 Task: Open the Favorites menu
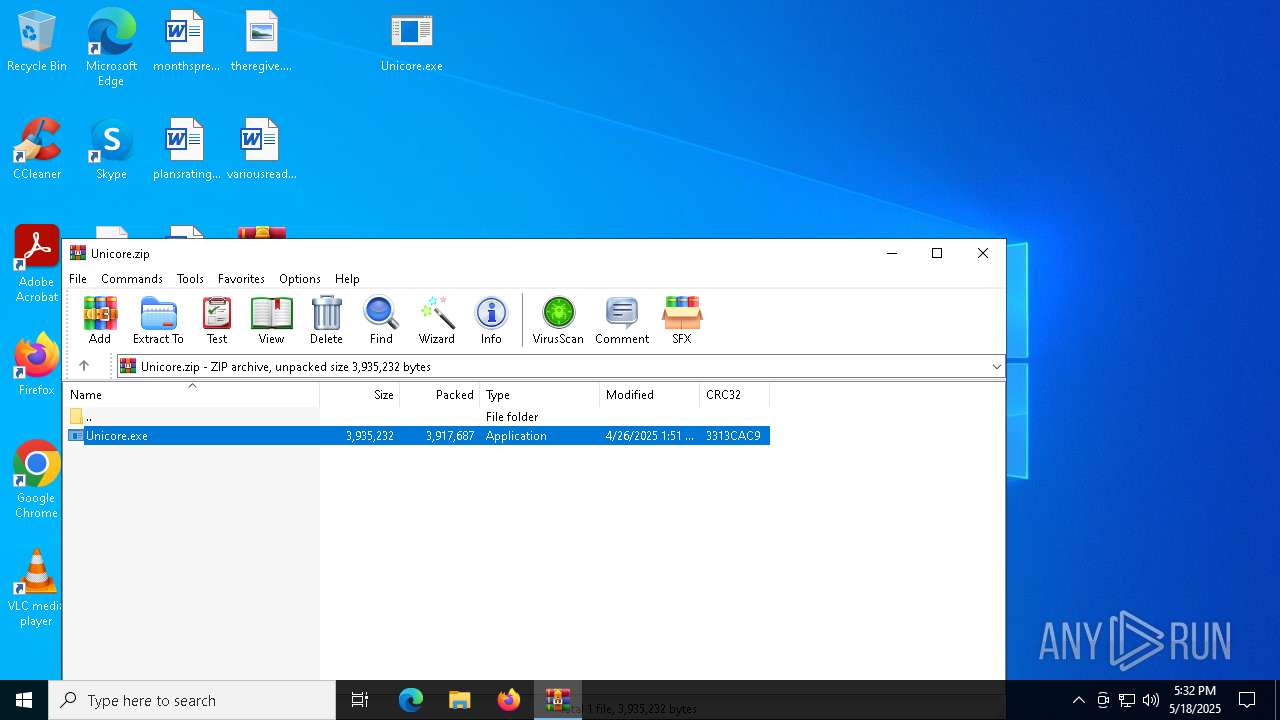tap(241, 279)
